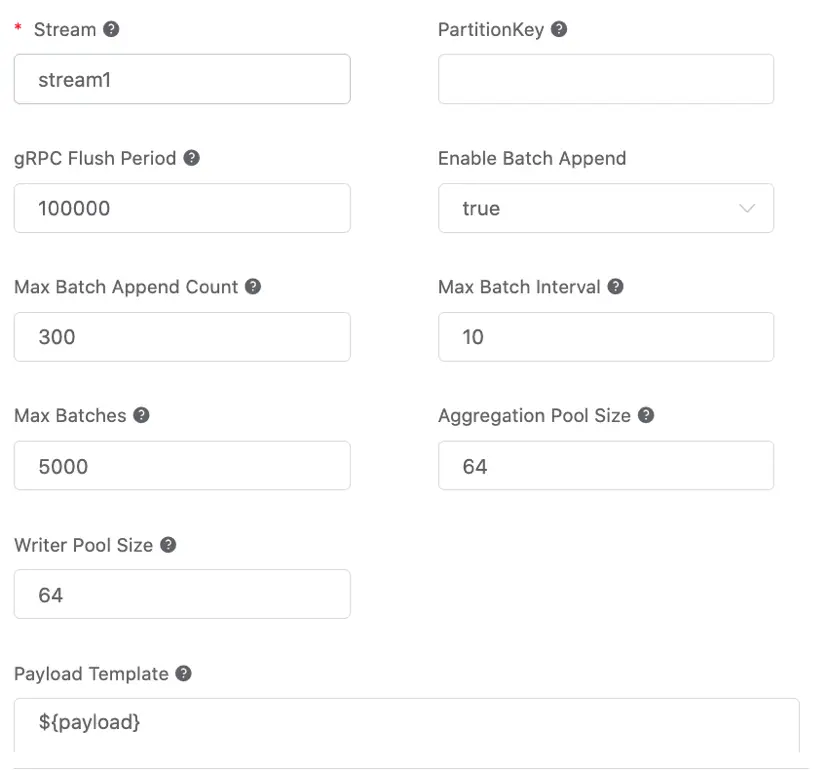
Task: Click the Payload Template text area
Action: tap(406, 723)
